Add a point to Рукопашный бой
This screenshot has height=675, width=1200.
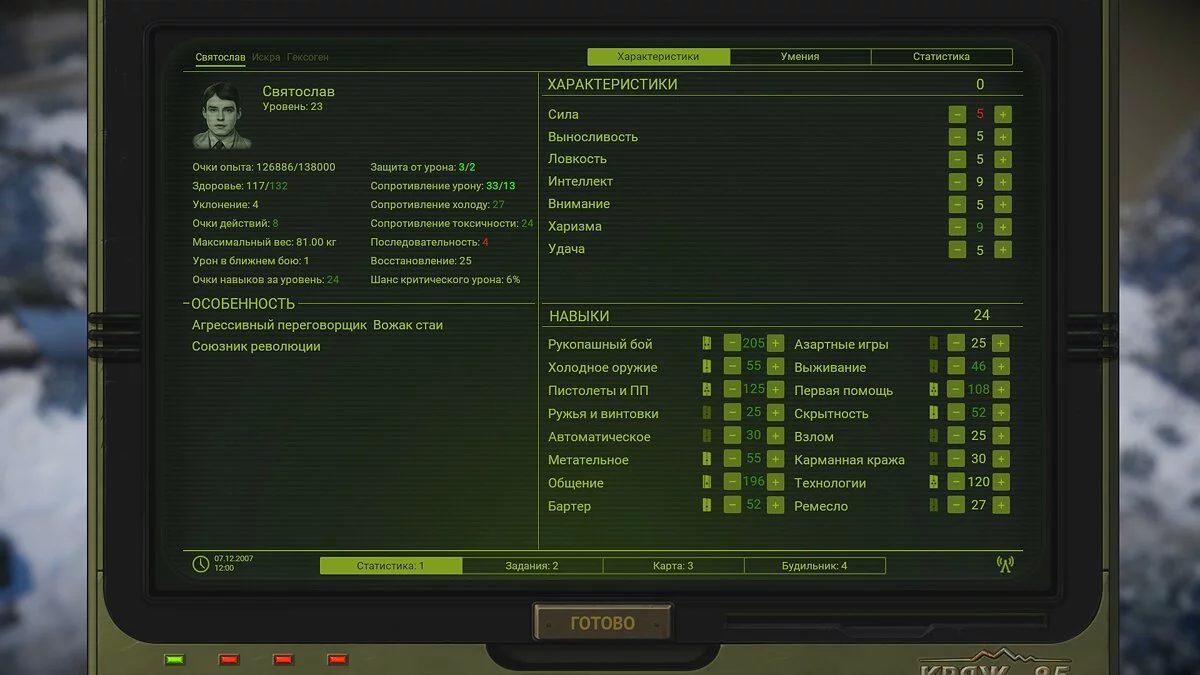tap(776, 343)
